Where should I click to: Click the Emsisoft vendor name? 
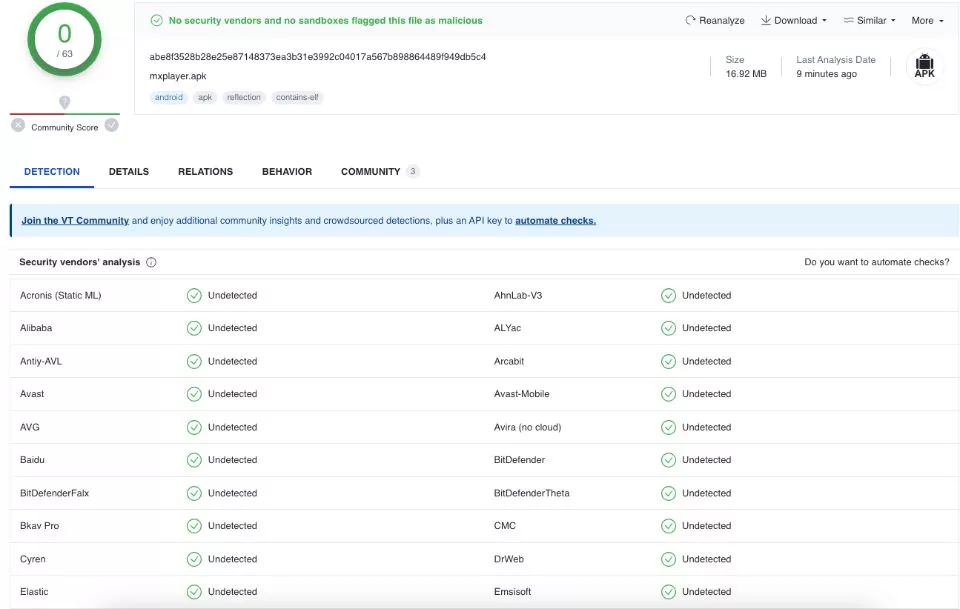[x=512, y=592]
